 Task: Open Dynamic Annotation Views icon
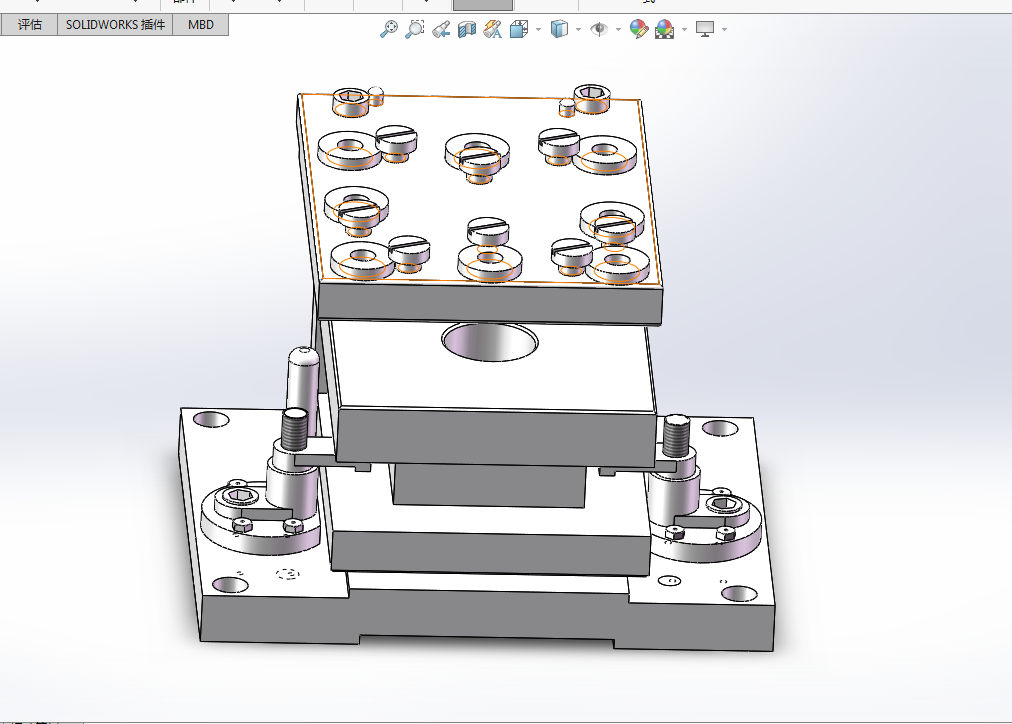492,29
